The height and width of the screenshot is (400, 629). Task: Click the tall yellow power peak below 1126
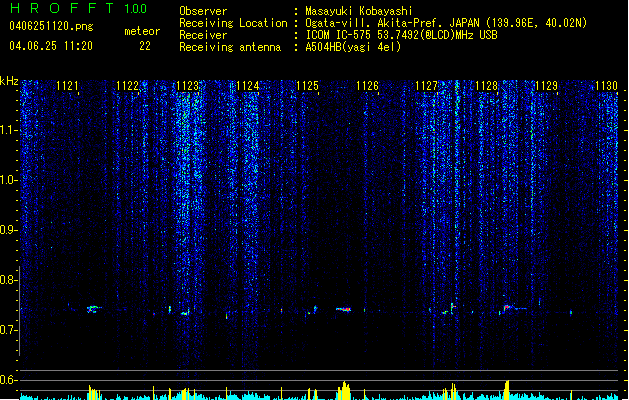pyautogui.click(x=344, y=390)
